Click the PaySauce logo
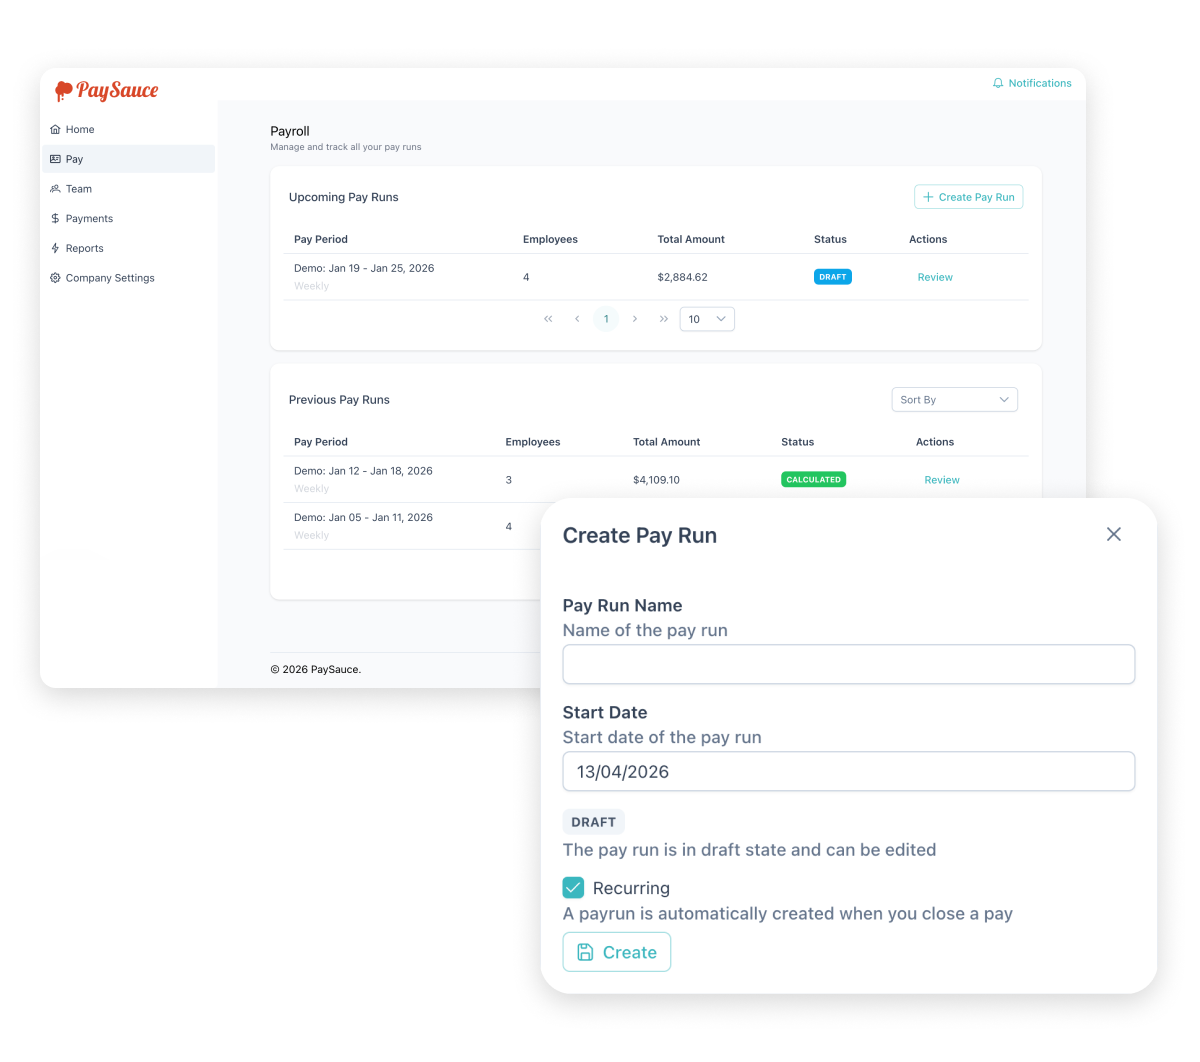This screenshot has width=1200, height=1062. pos(106,91)
